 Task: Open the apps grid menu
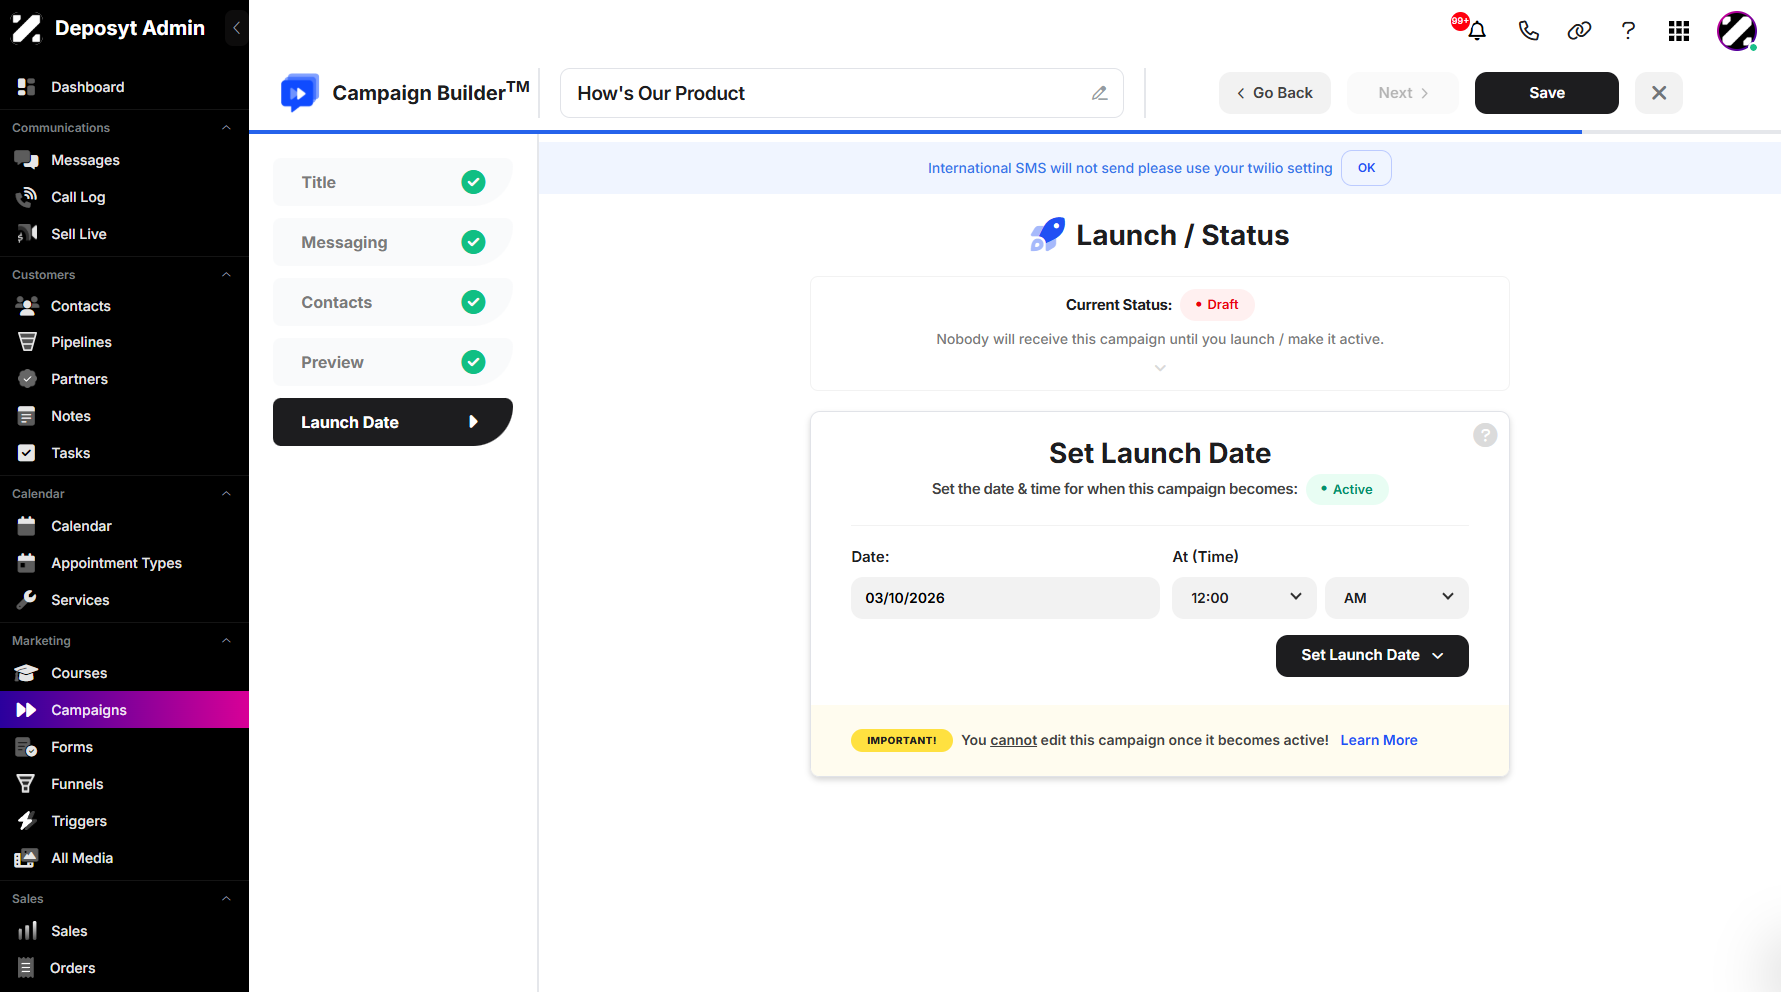point(1679,31)
